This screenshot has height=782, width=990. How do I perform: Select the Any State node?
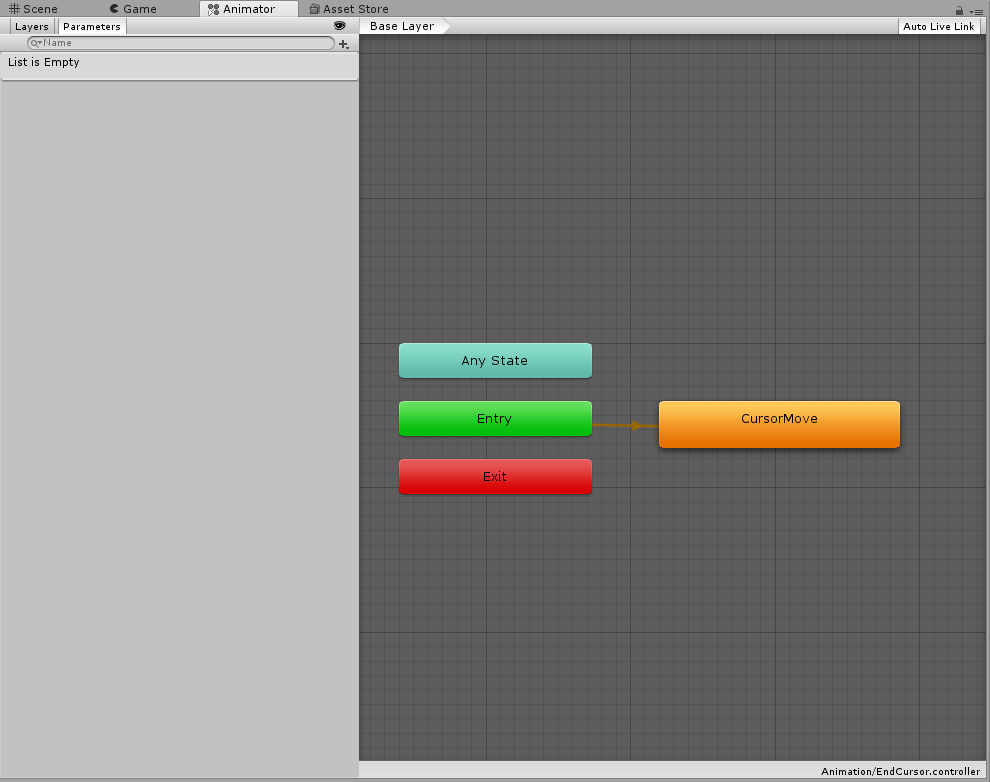[495, 361]
